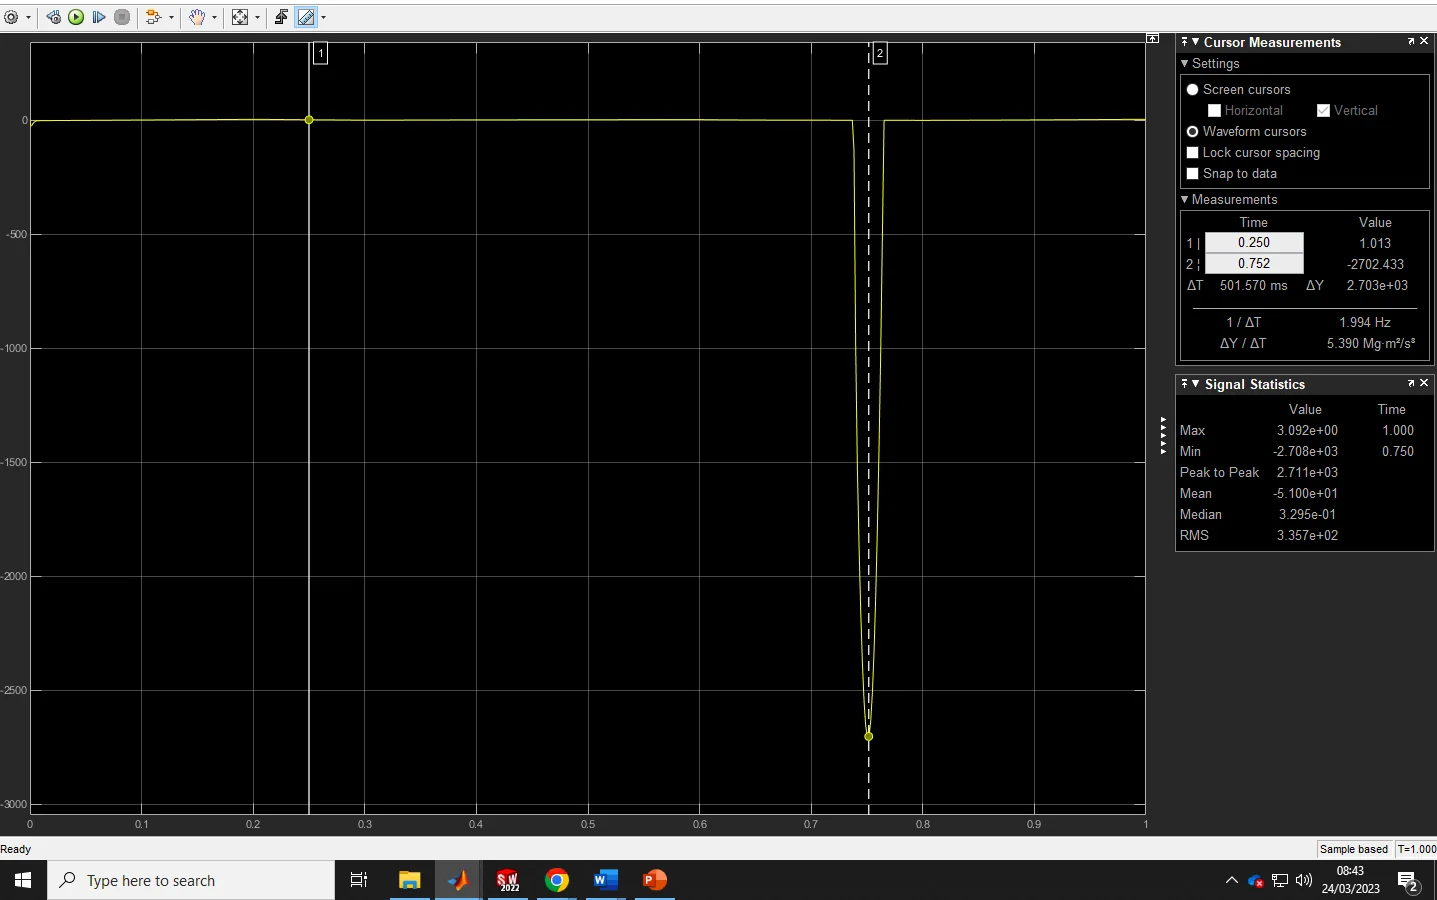Click cursor 1 flag marker on plot
This screenshot has width=1437, height=900.
coord(320,53)
